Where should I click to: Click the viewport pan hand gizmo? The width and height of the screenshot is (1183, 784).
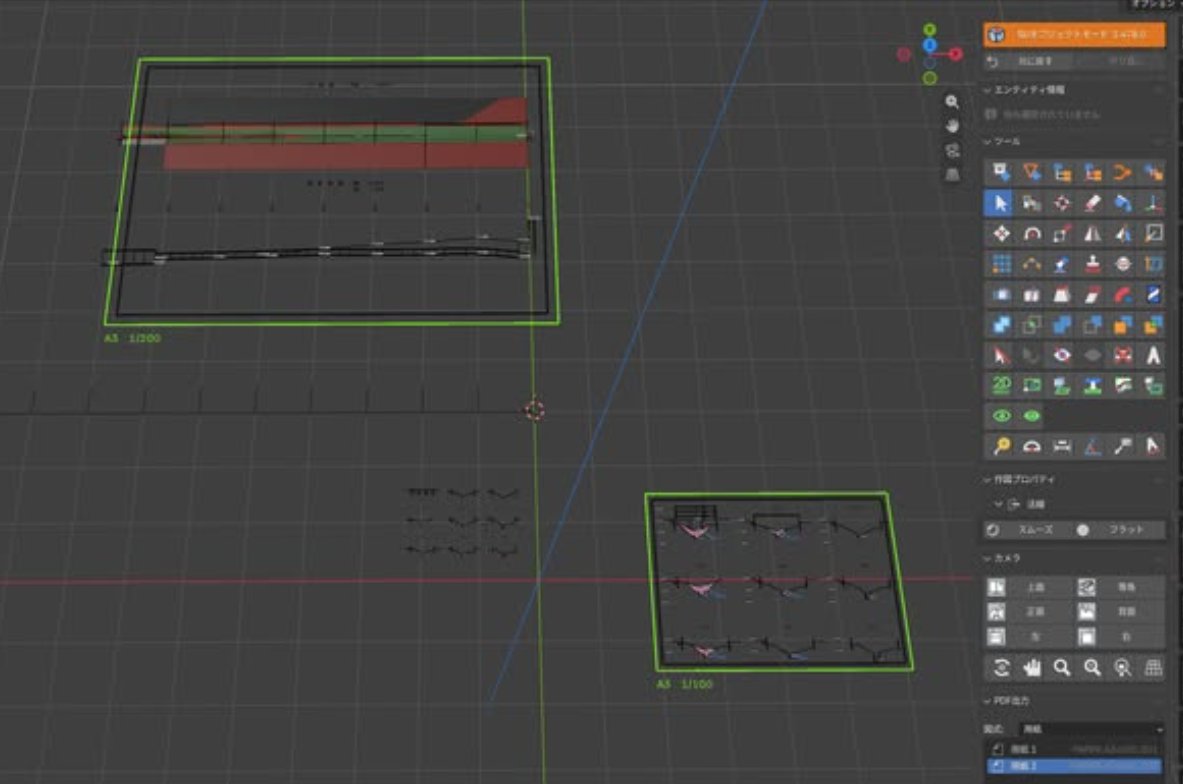pos(952,126)
